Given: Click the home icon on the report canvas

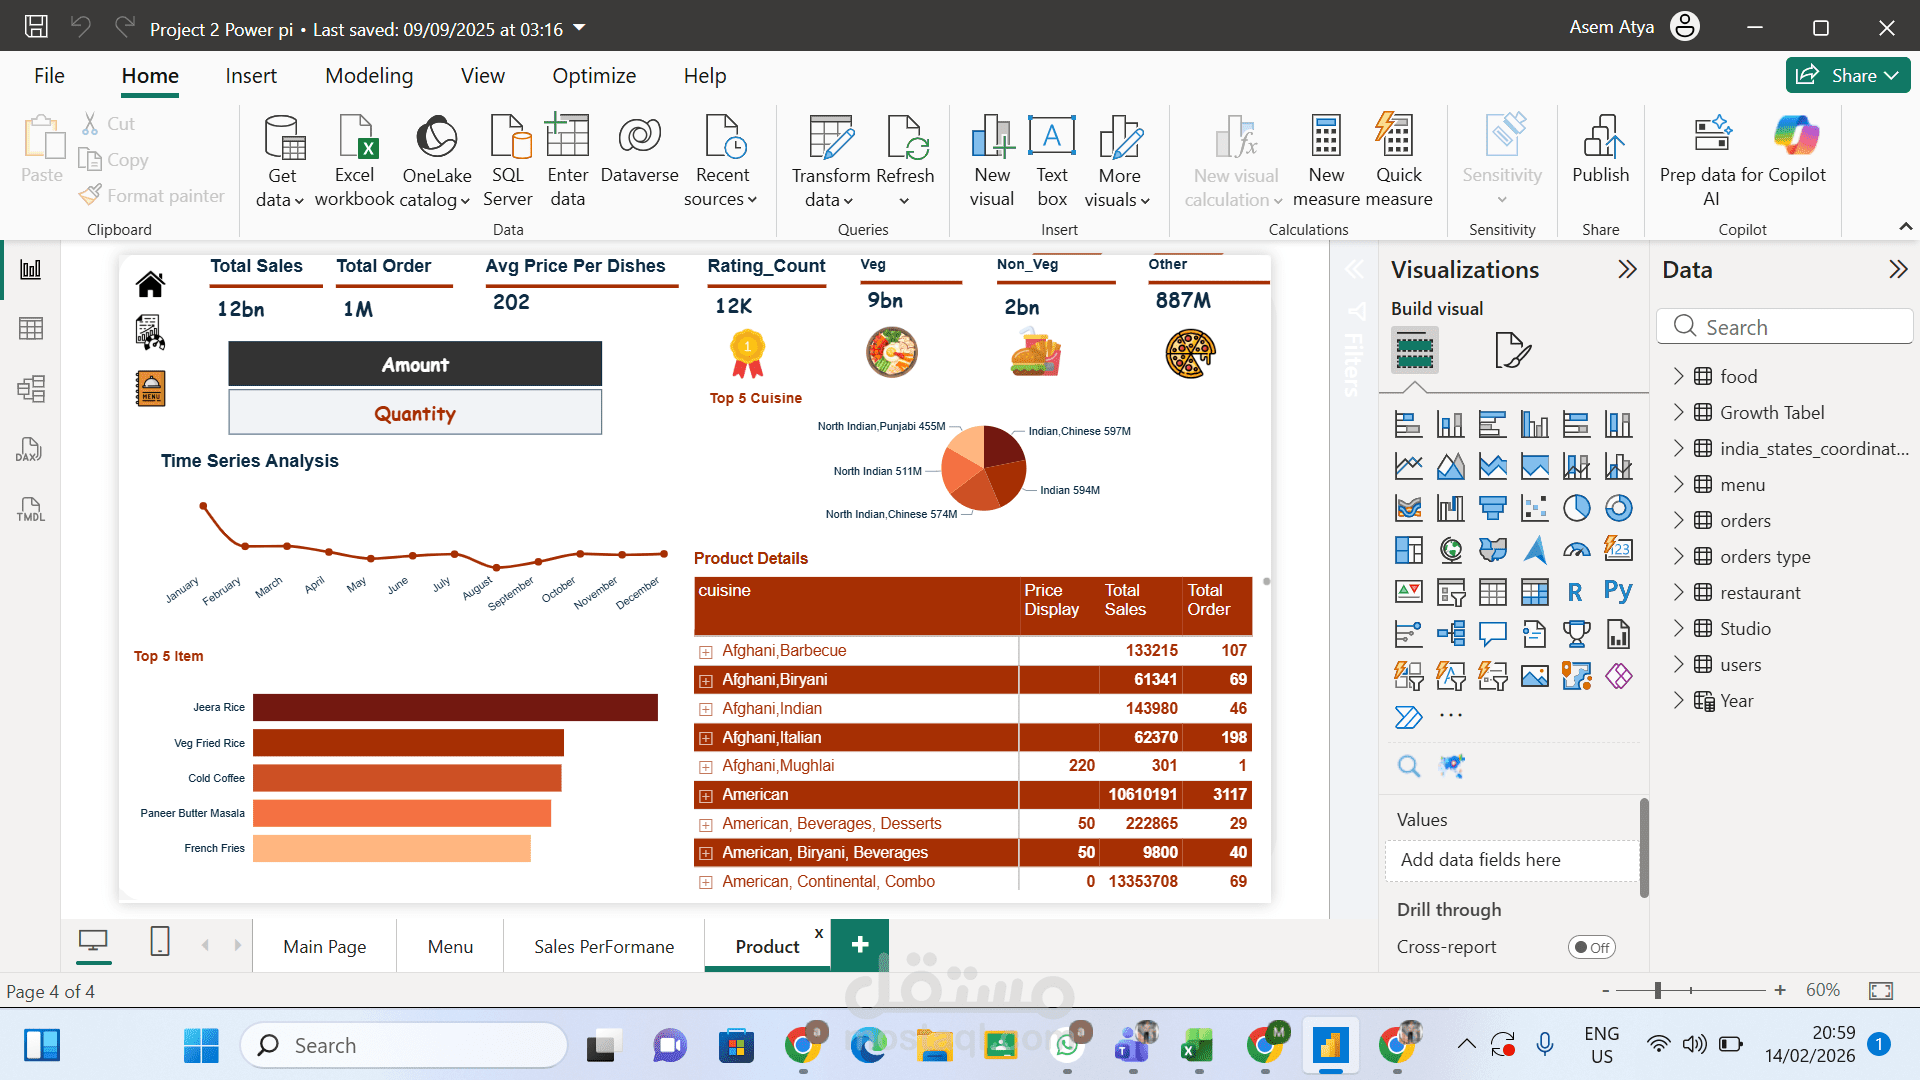Looking at the screenshot, I should point(150,285).
